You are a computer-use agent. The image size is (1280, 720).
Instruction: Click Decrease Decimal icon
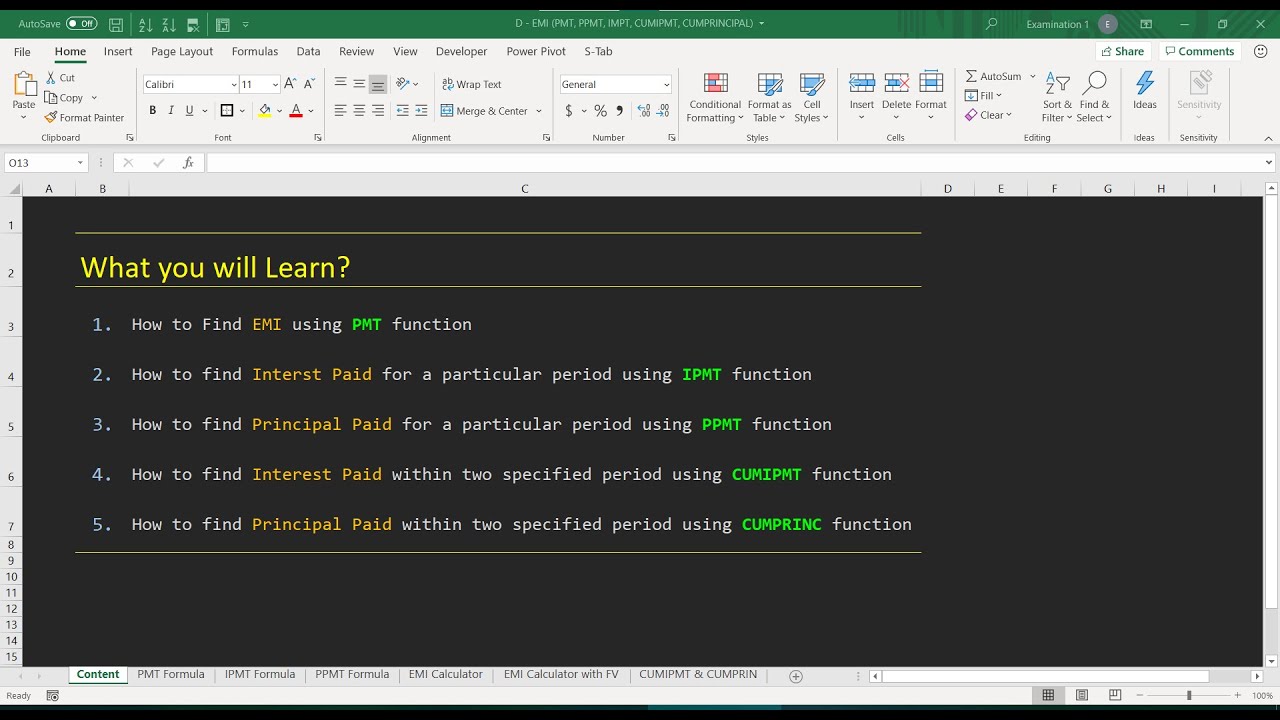point(664,111)
